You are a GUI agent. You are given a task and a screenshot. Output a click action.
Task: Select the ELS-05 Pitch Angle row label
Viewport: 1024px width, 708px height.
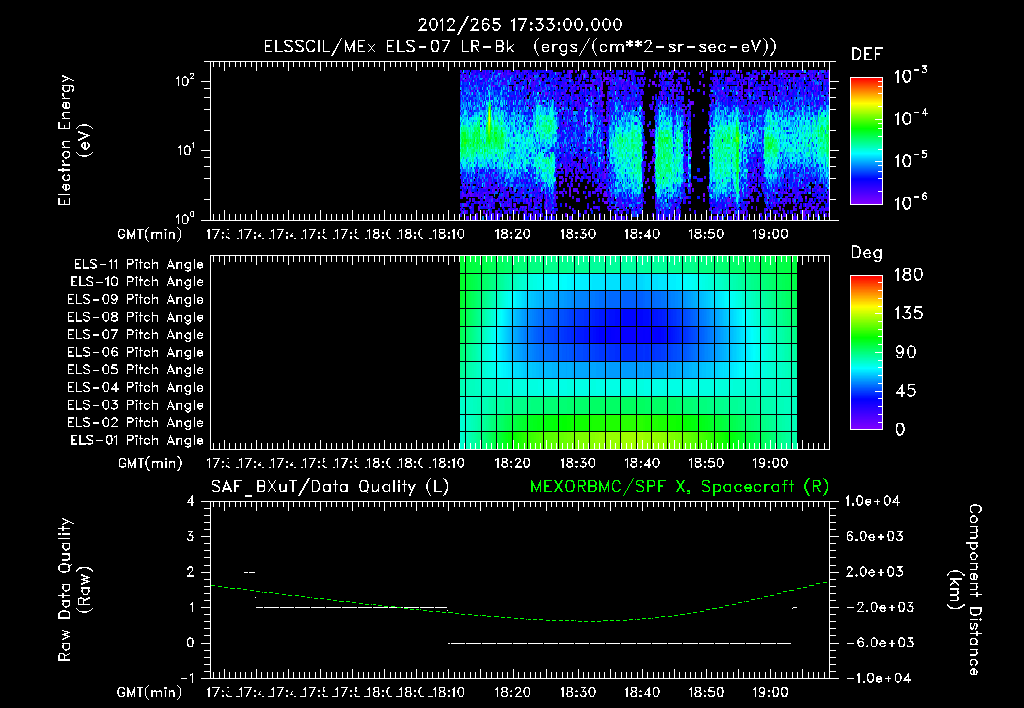[136, 370]
